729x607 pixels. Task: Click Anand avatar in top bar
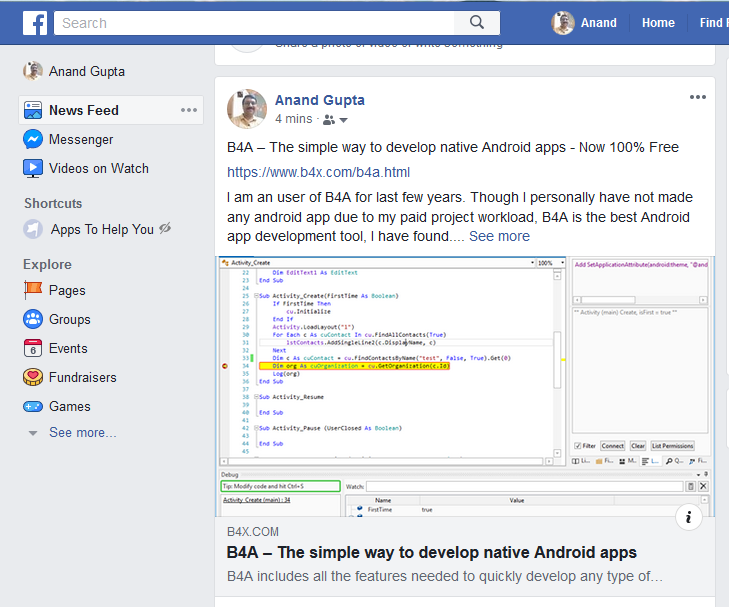coord(563,23)
